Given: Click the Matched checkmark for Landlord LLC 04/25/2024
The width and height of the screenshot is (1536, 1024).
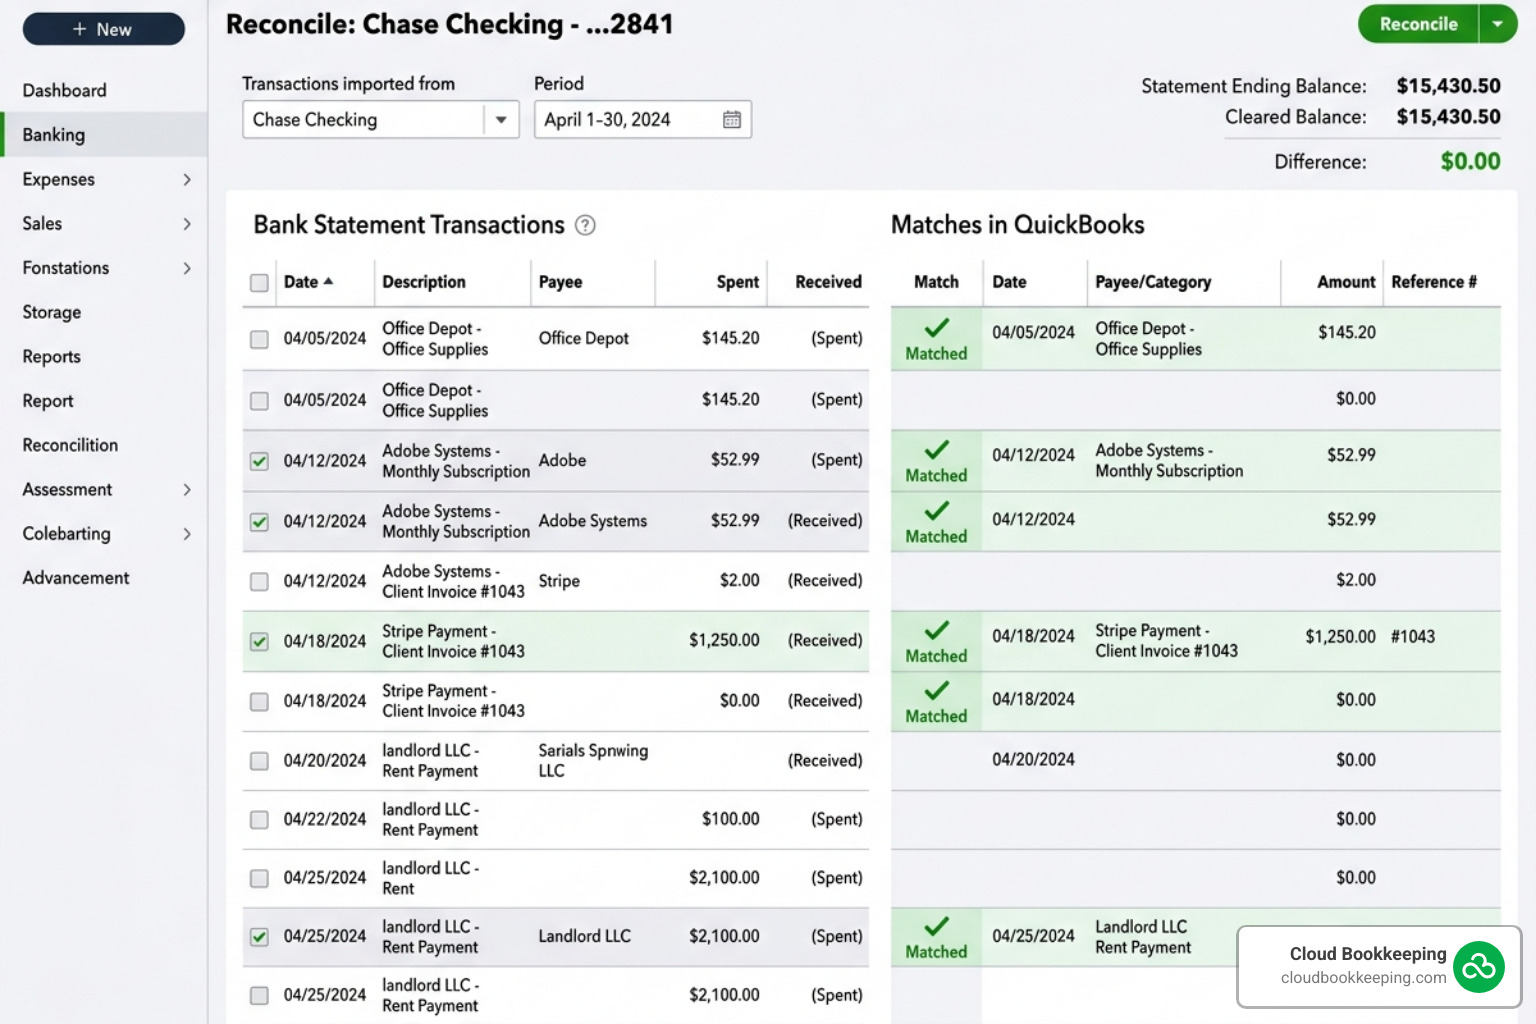Looking at the screenshot, I should [937, 926].
